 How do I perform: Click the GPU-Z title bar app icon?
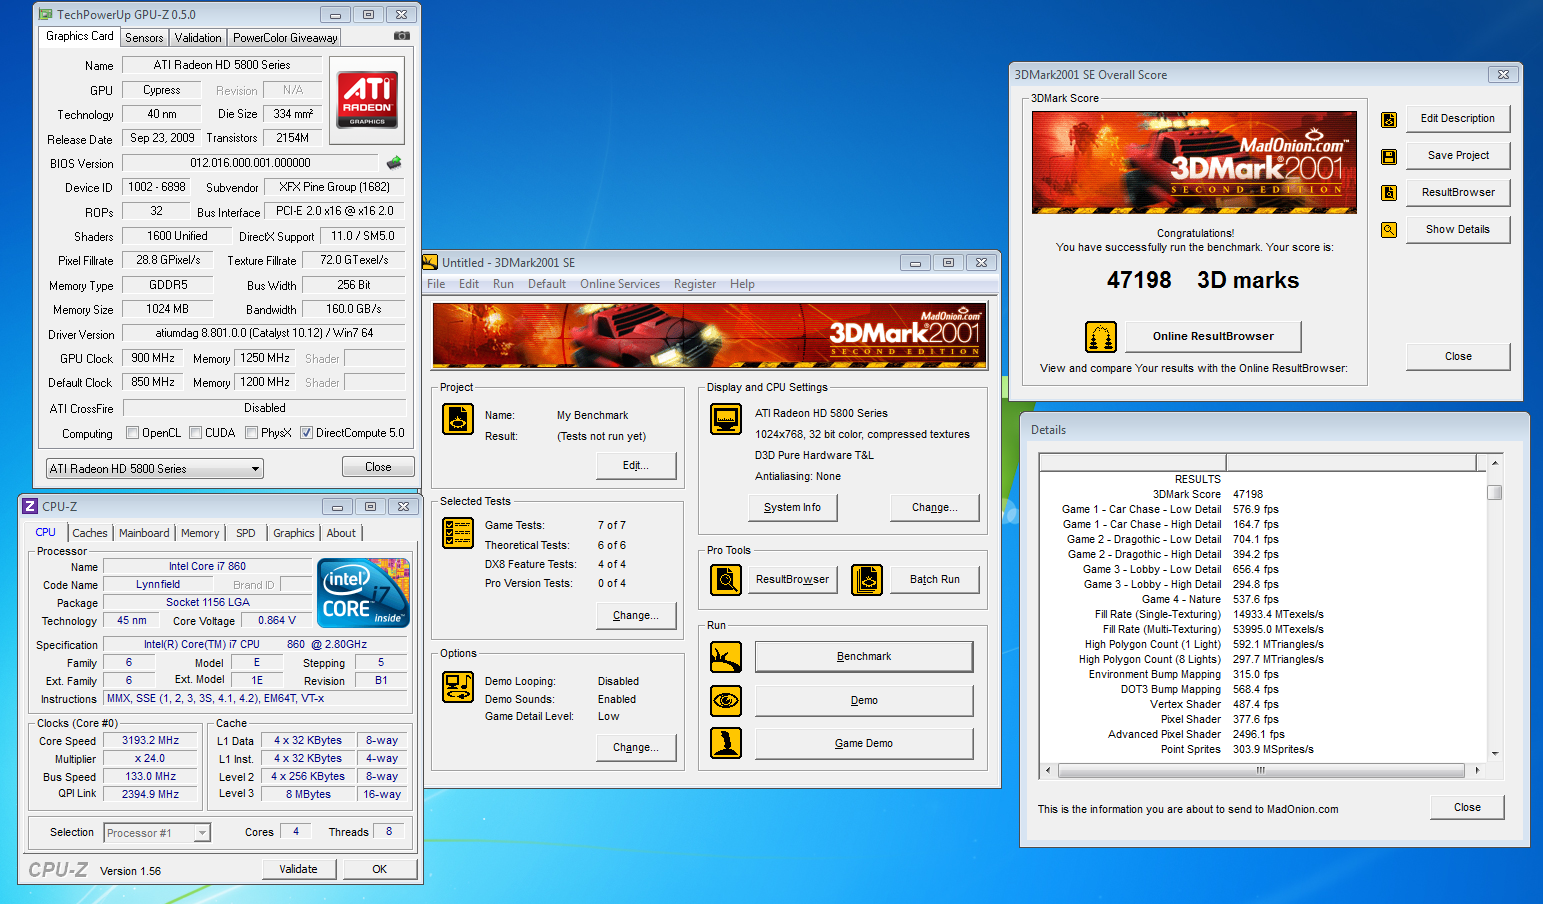click(45, 15)
